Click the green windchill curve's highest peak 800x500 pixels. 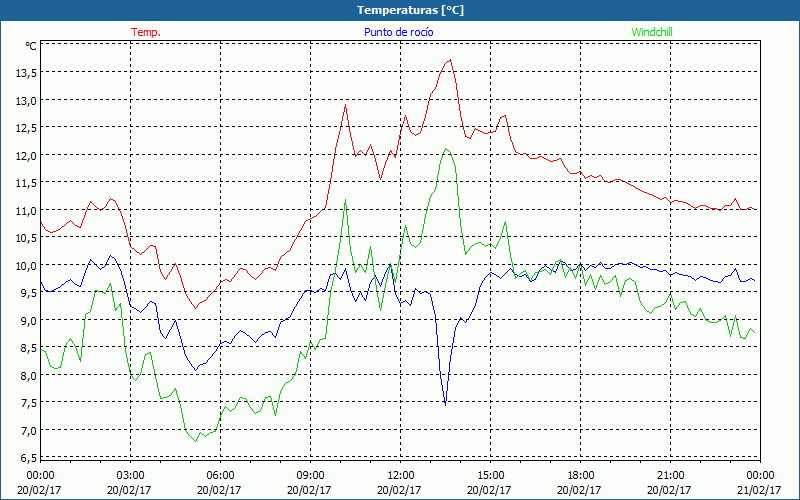click(x=446, y=149)
